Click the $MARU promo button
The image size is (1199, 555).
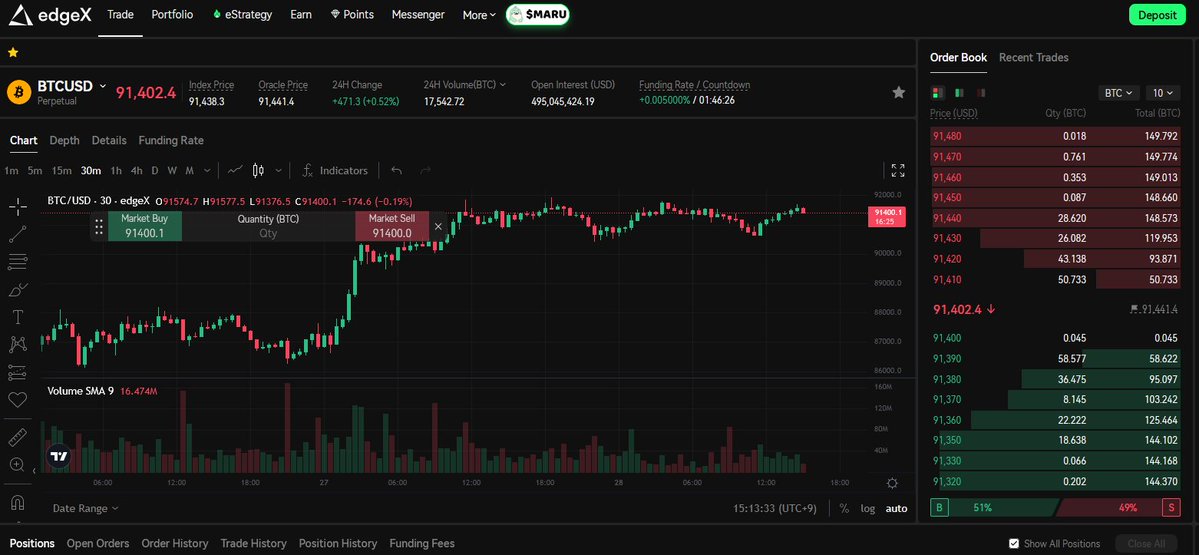[x=538, y=15]
